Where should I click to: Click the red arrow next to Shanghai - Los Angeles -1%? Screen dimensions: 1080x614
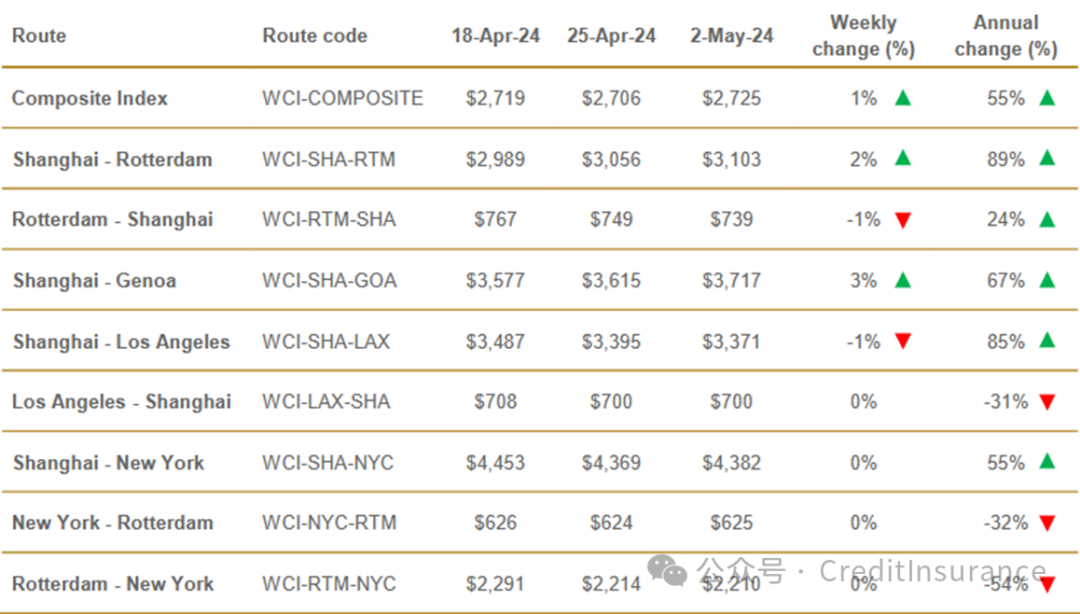pyautogui.click(x=902, y=341)
